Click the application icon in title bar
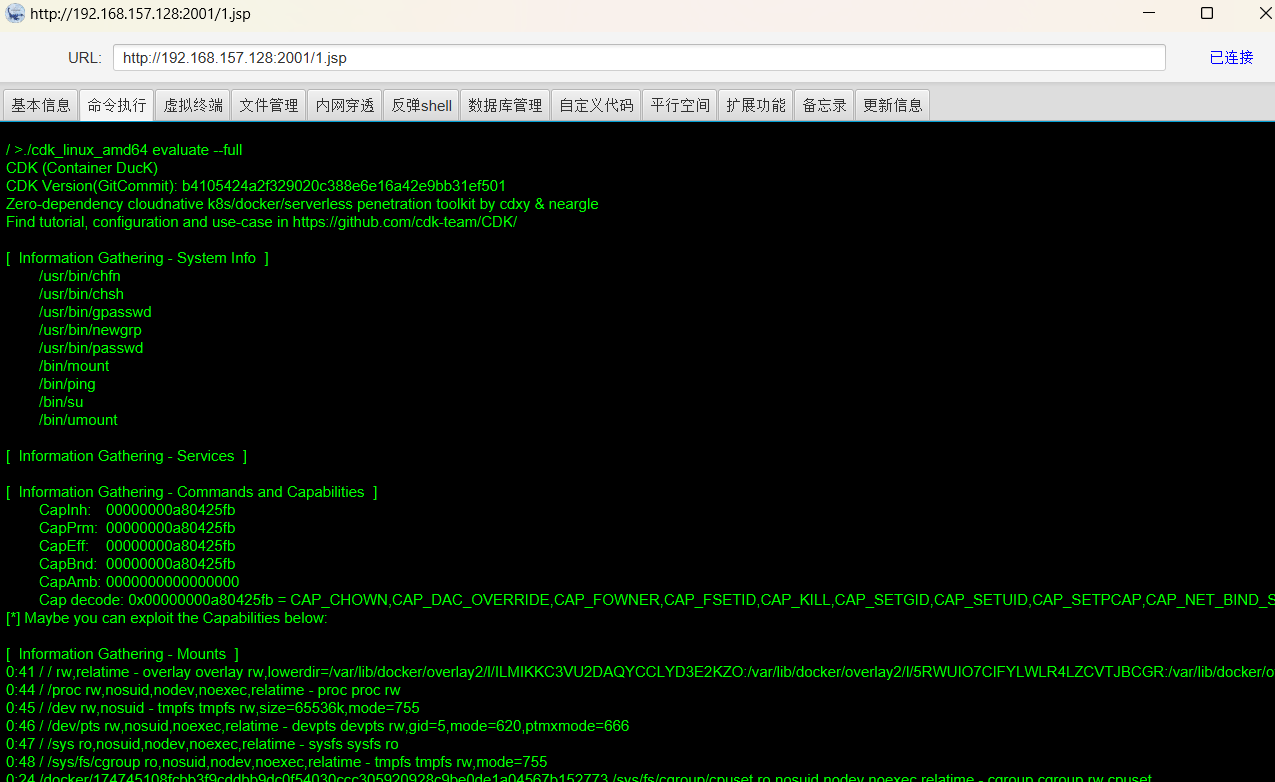Image resolution: width=1275 pixels, height=782 pixels. click(15, 14)
